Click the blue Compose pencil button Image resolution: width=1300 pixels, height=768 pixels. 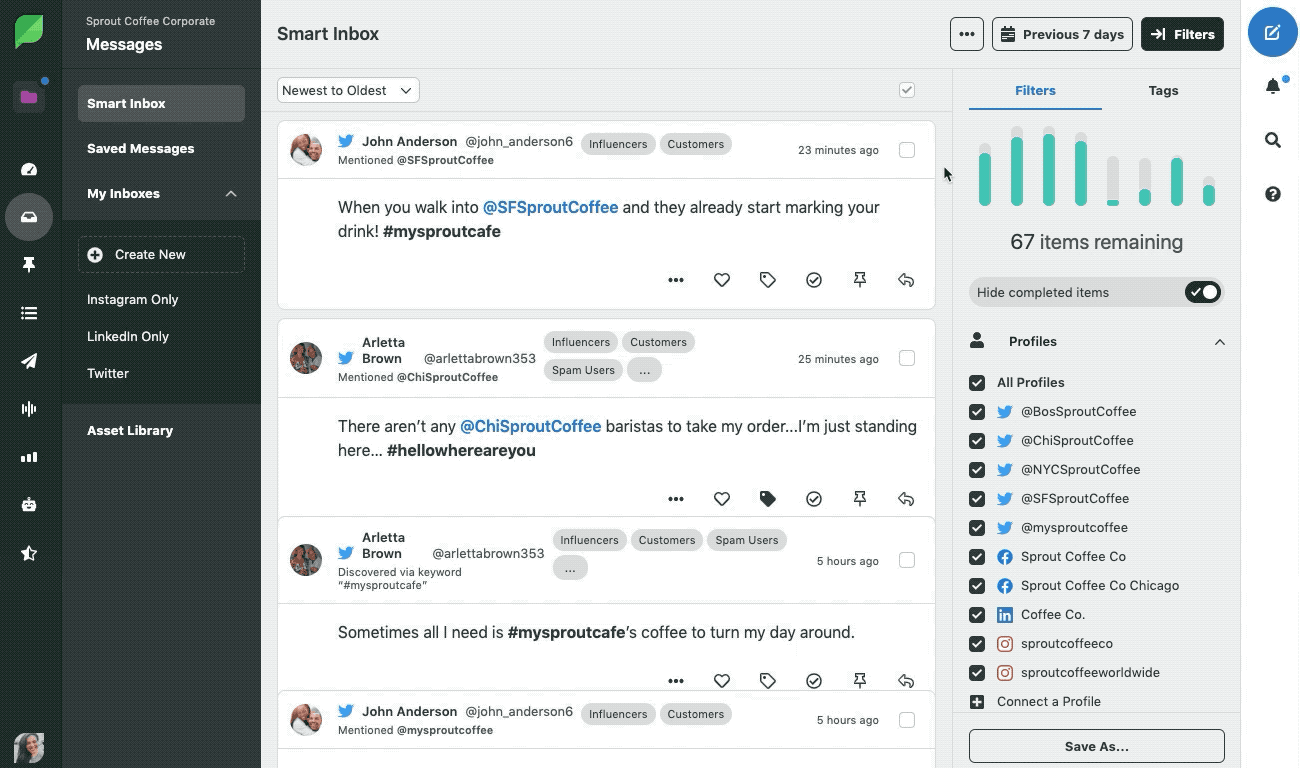tap(1272, 33)
